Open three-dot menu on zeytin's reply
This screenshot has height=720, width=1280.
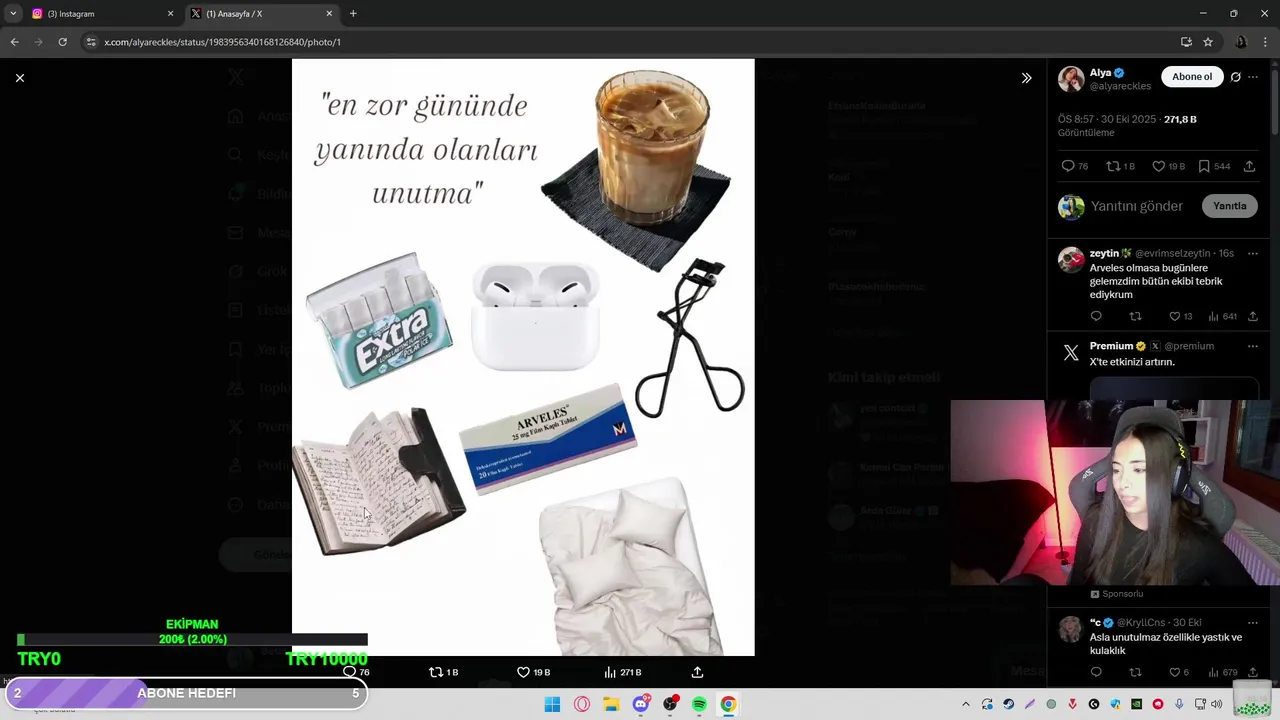click(1253, 253)
